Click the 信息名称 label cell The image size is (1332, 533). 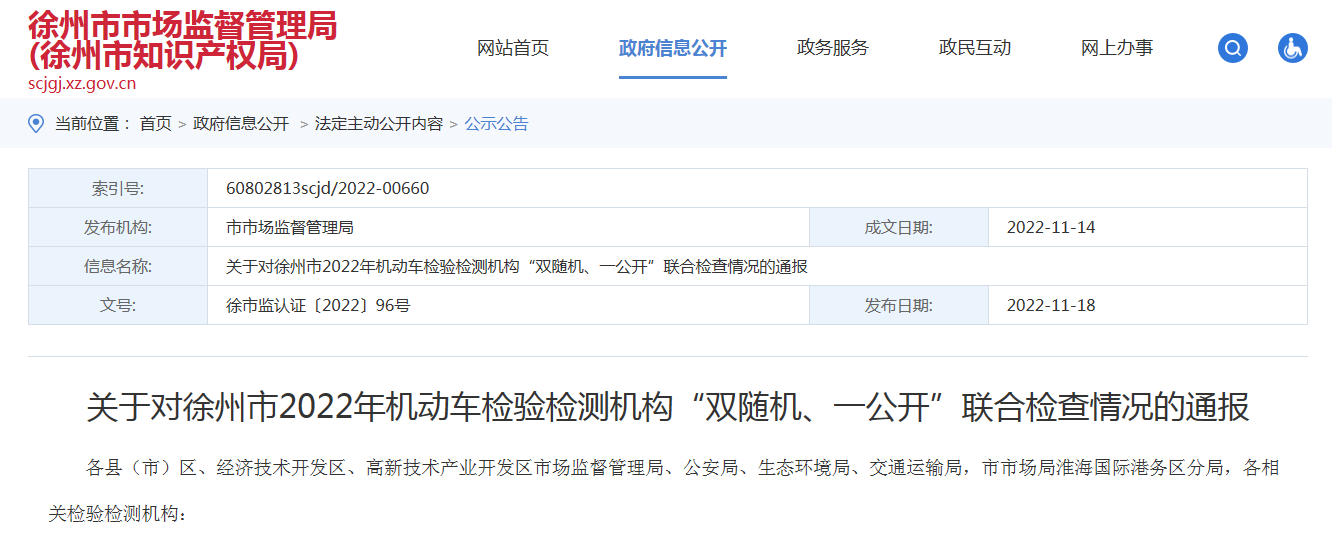point(118,266)
